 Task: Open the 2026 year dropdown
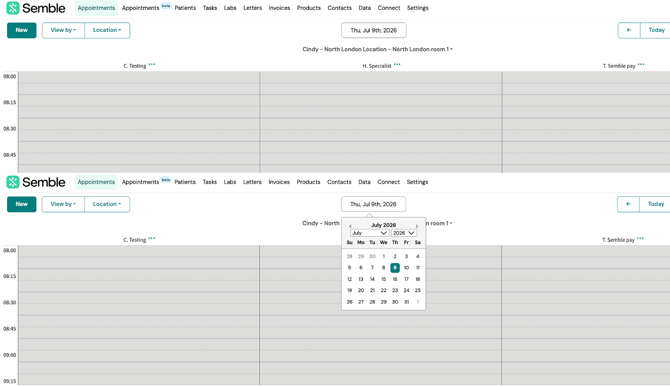click(x=404, y=233)
